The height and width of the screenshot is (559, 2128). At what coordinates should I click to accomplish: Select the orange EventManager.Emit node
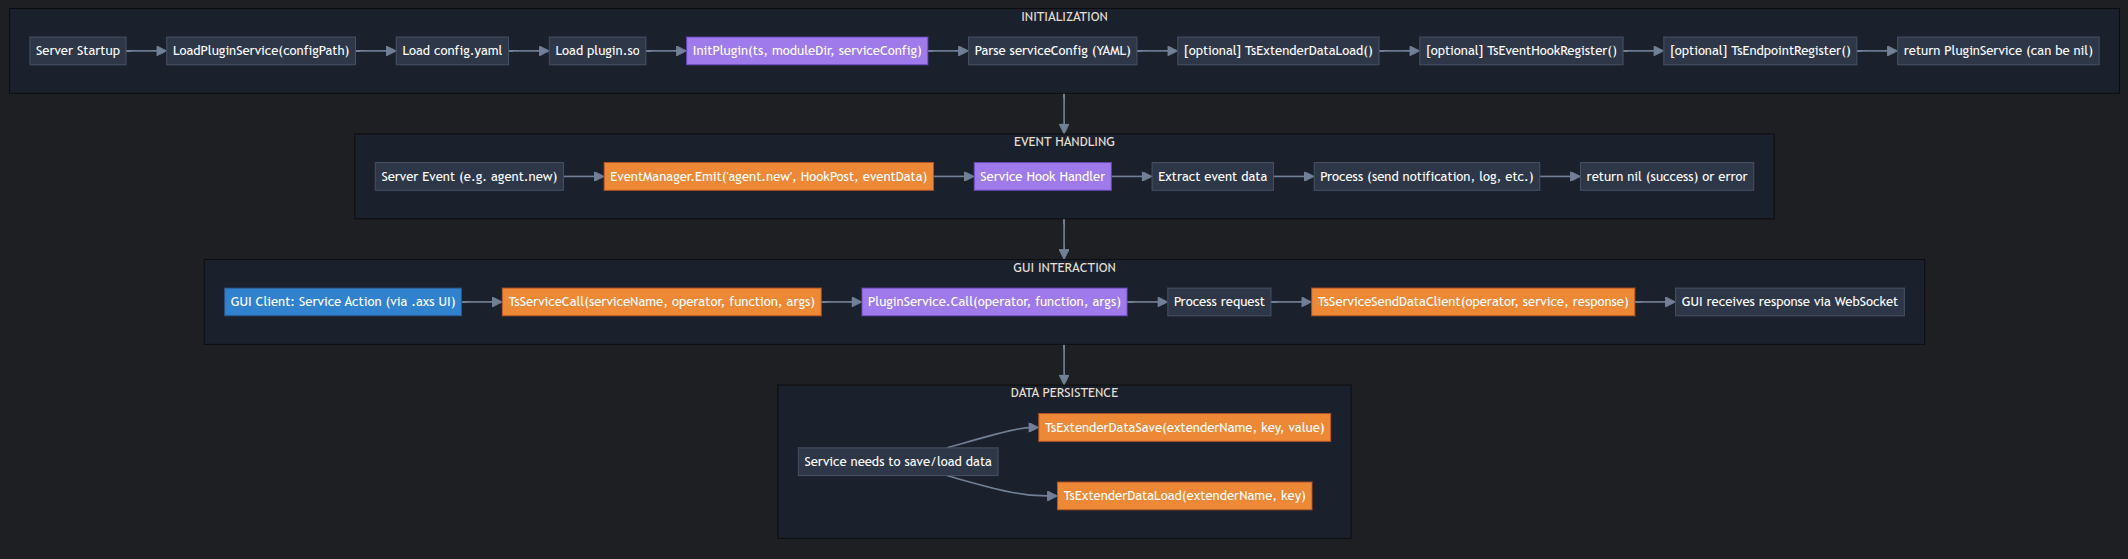768,177
